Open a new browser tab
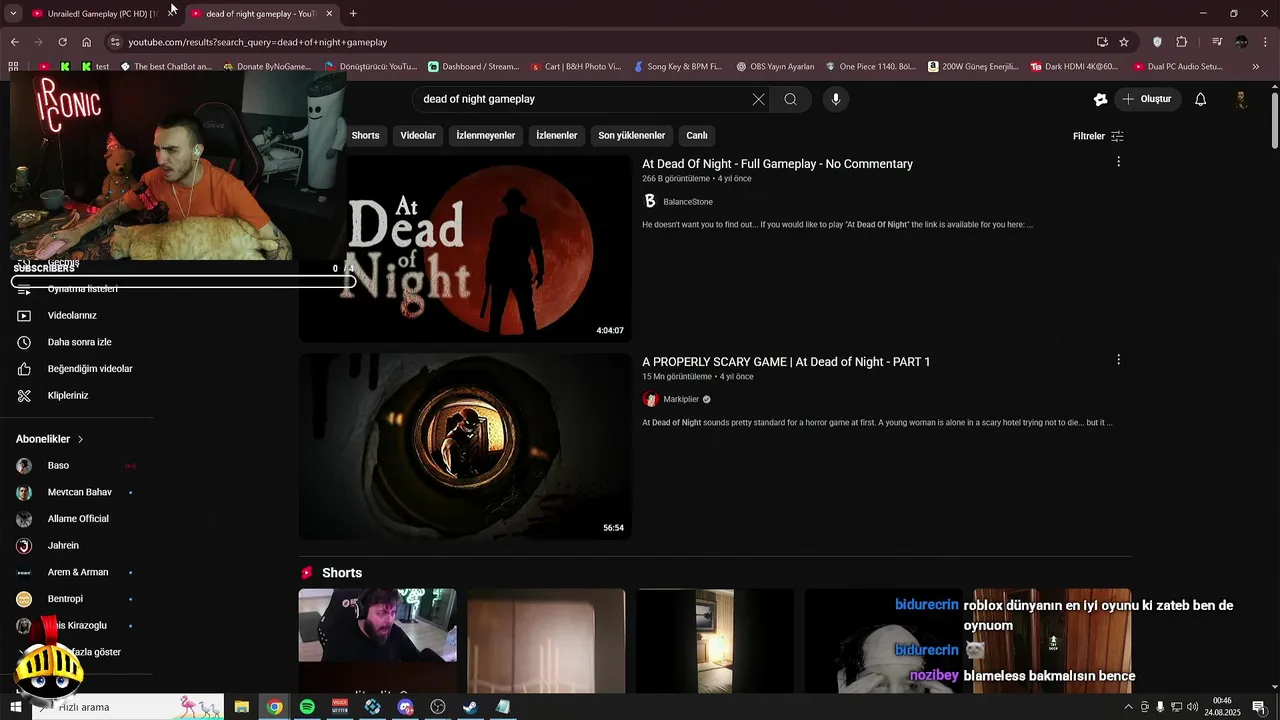Viewport: 1280px width, 720px height. (x=353, y=13)
